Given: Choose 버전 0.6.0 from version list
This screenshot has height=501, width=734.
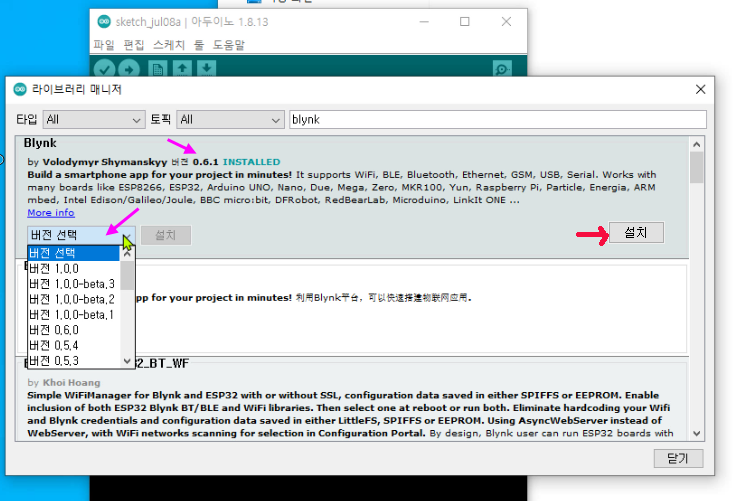Looking at the screenshot, I should 73,330.
